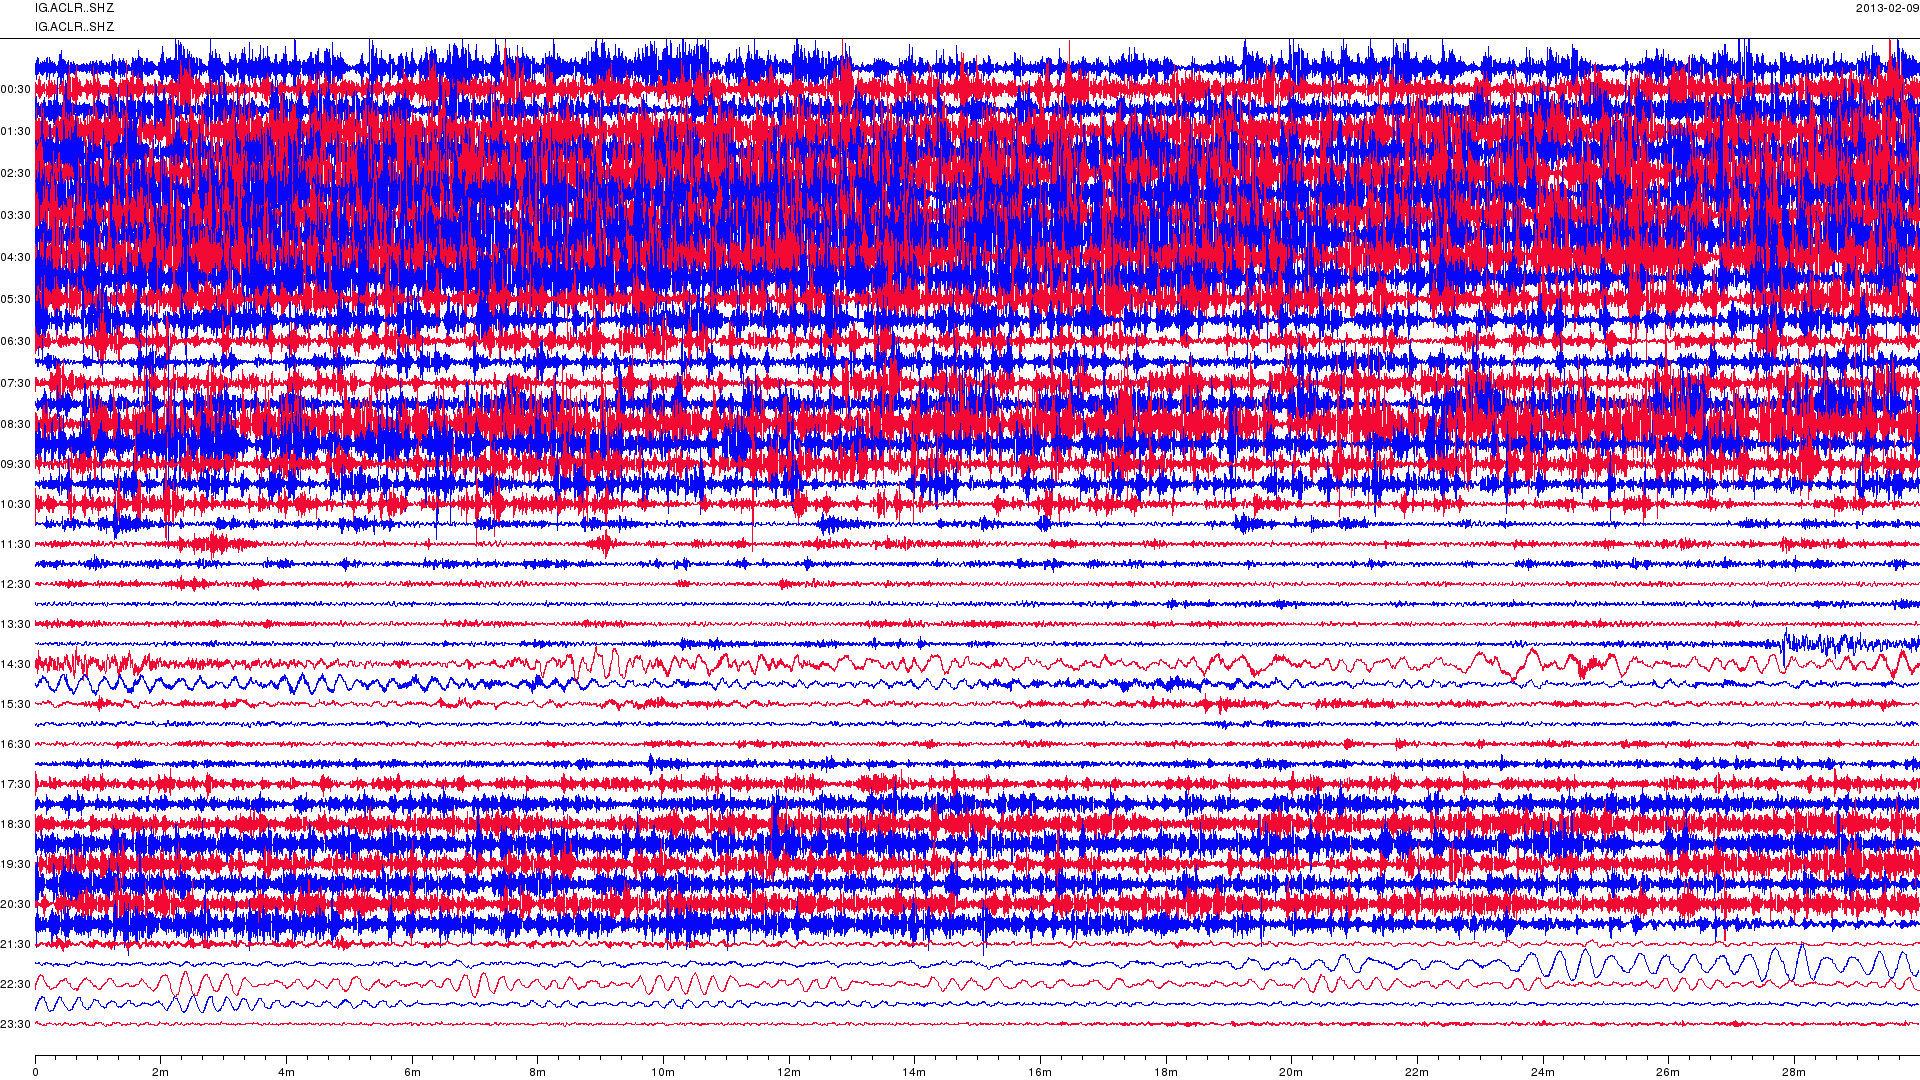Click the 0 minute axis tick label

tap(35, 1073)
